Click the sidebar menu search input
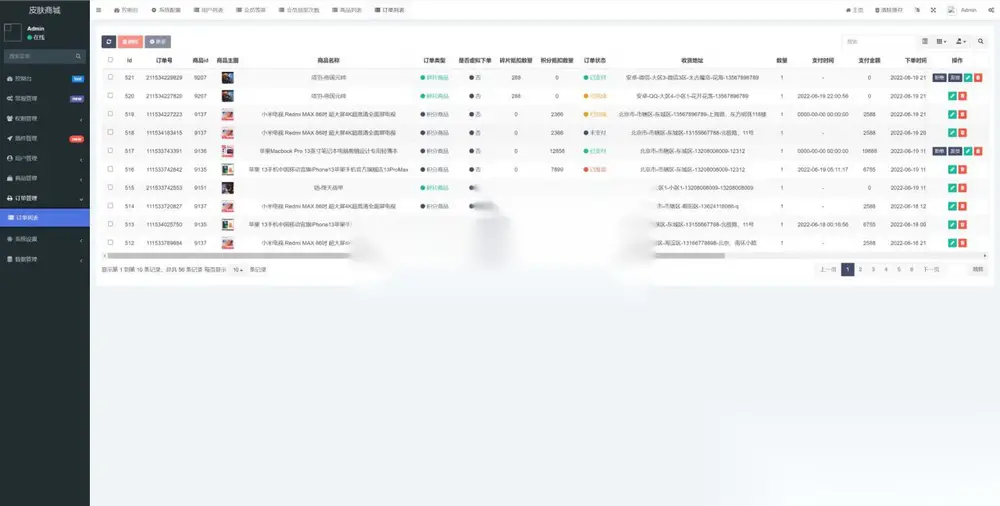The height and width of the screenshot is (506, 1000). click(39, 56)
